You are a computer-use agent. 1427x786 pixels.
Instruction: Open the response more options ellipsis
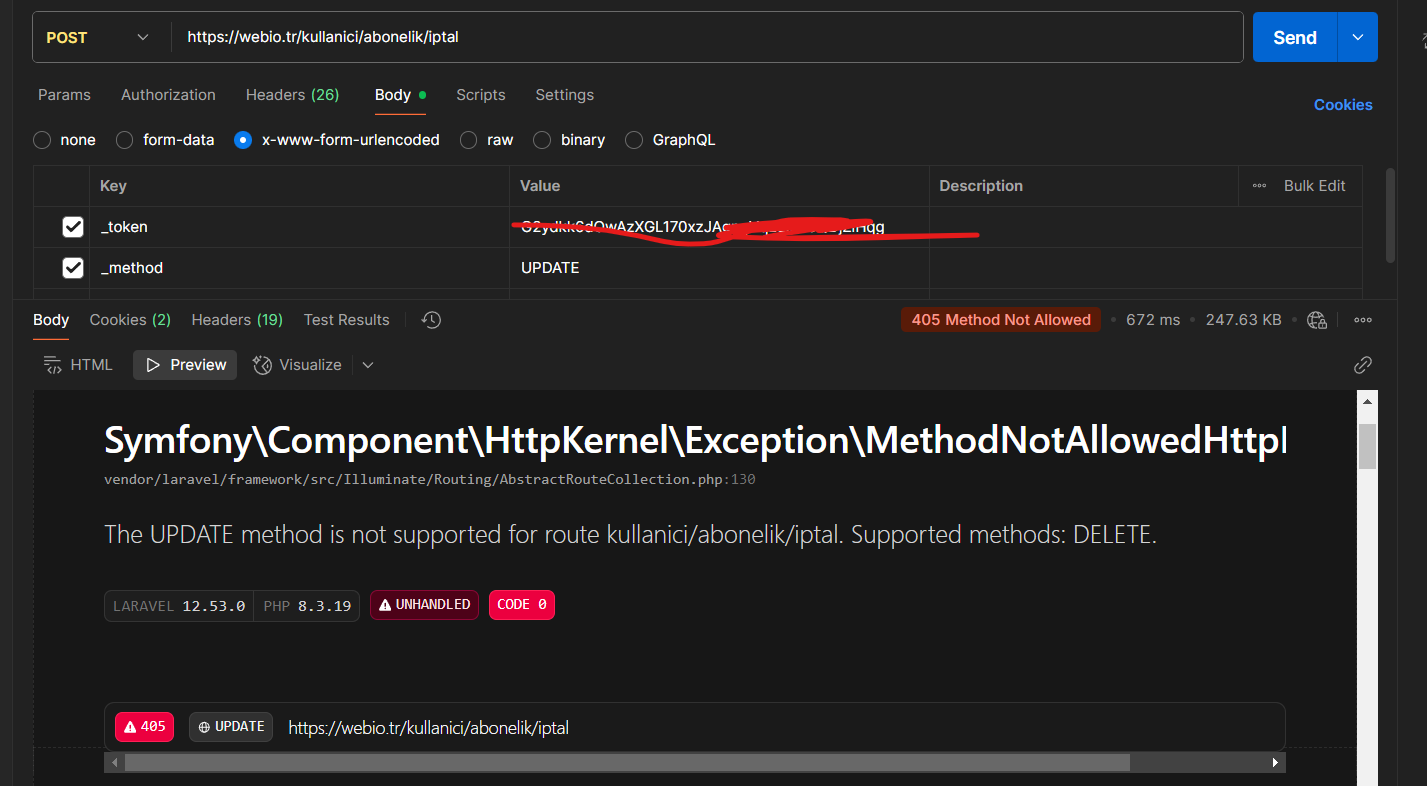[x=1362, y=320]
